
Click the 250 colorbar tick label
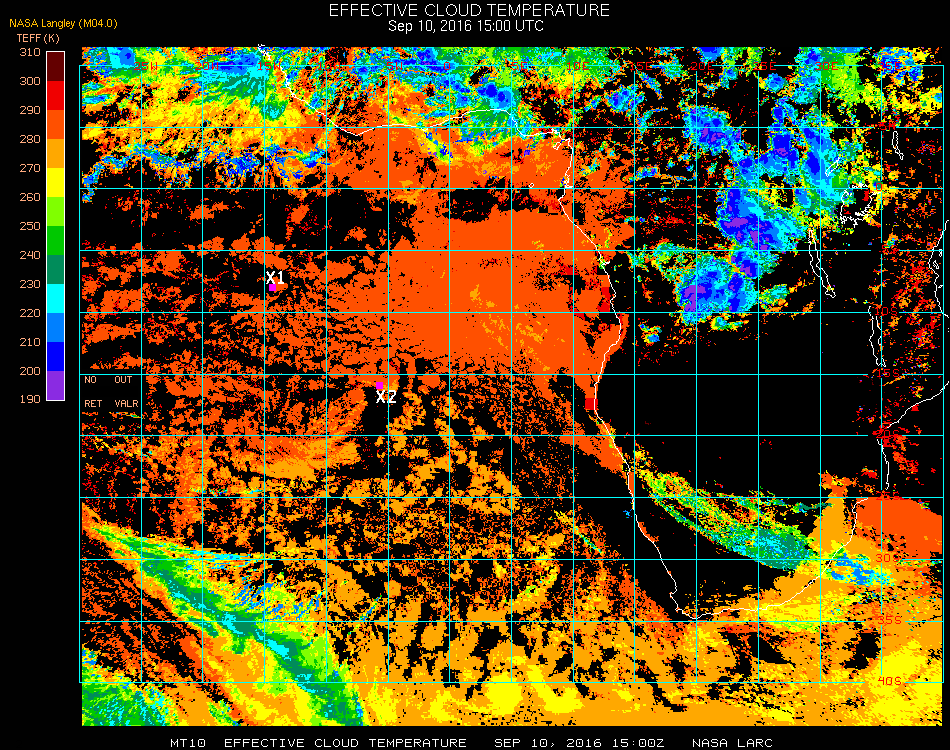pyautogui.click(x=30, y=226)
